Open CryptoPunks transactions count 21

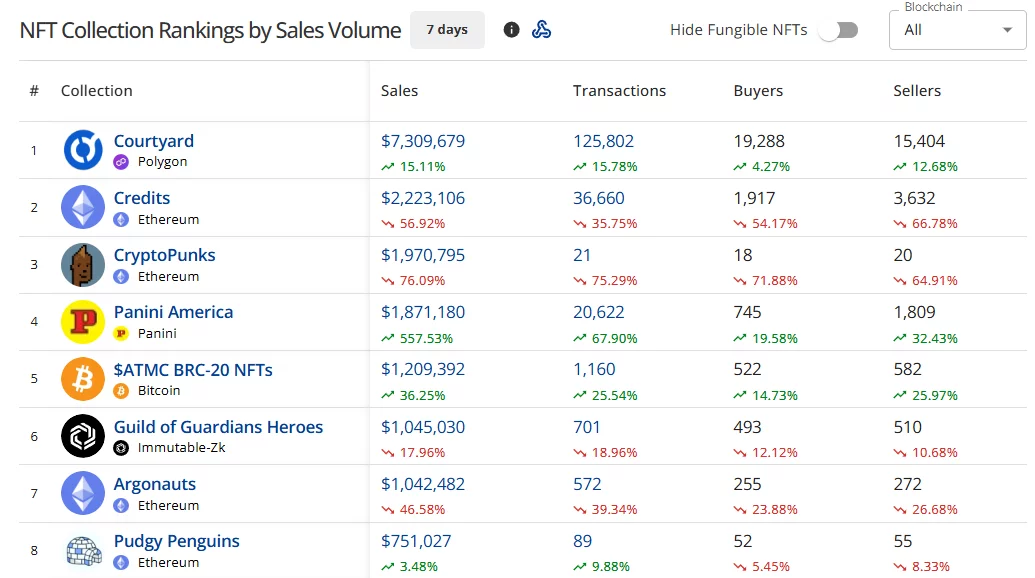point(582,255)
